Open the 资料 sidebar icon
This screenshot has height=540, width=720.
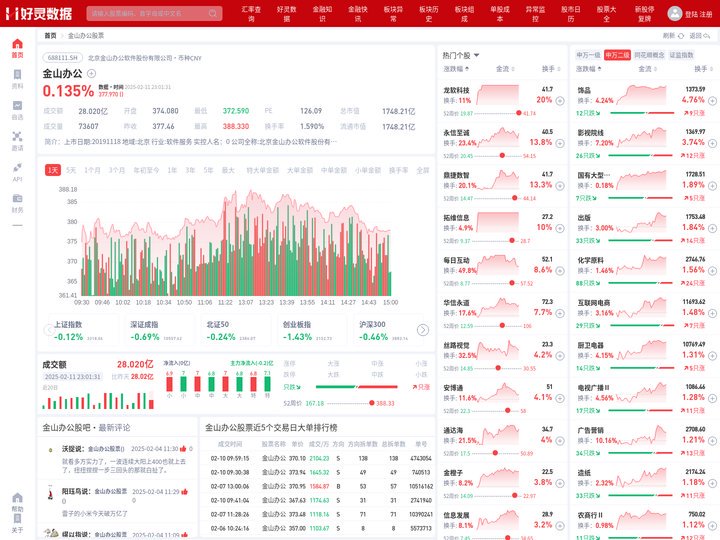click(17, 74)
